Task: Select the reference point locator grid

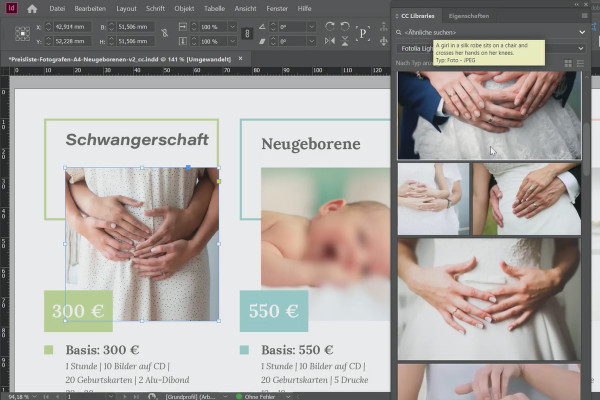Action: point(23,34)
